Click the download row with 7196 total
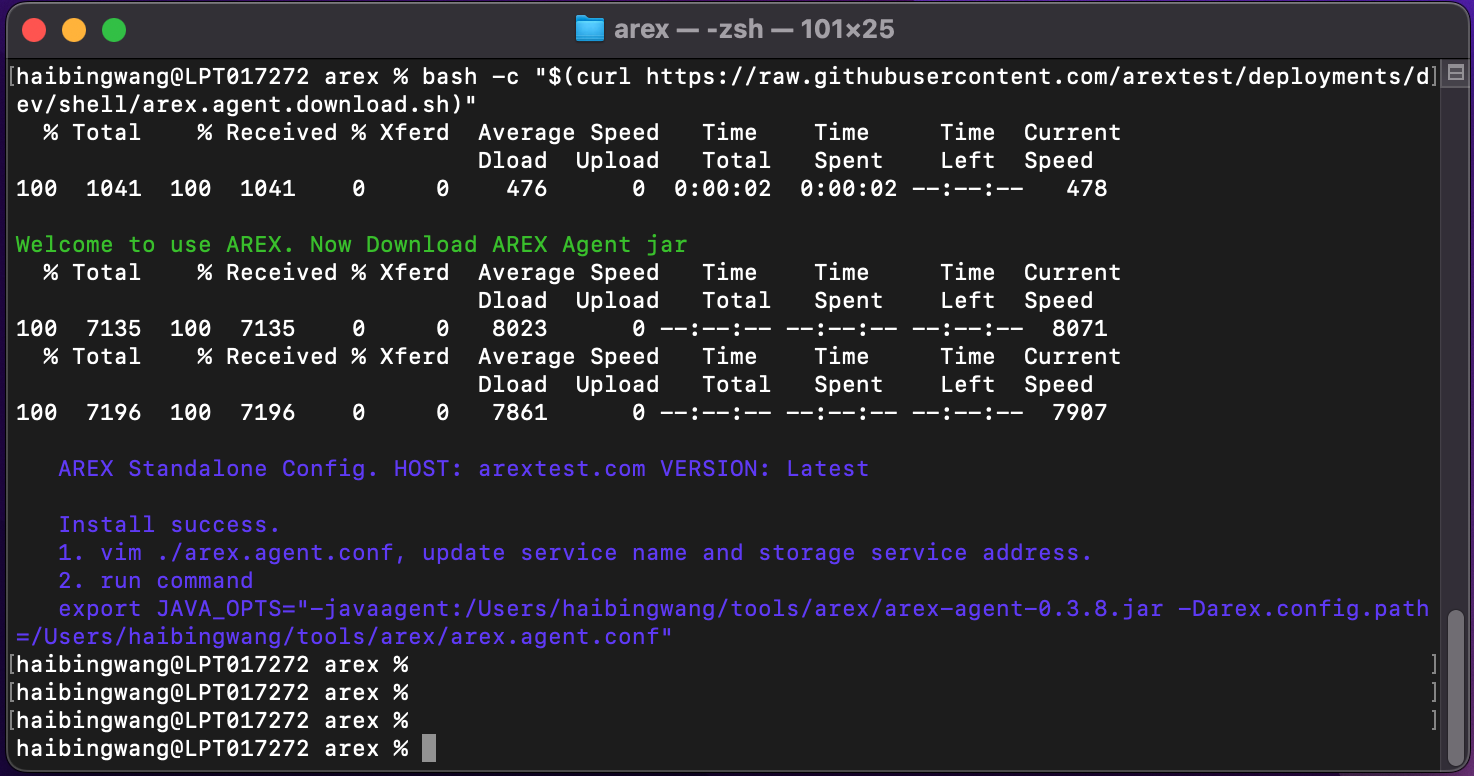 (x=562, y=412)
